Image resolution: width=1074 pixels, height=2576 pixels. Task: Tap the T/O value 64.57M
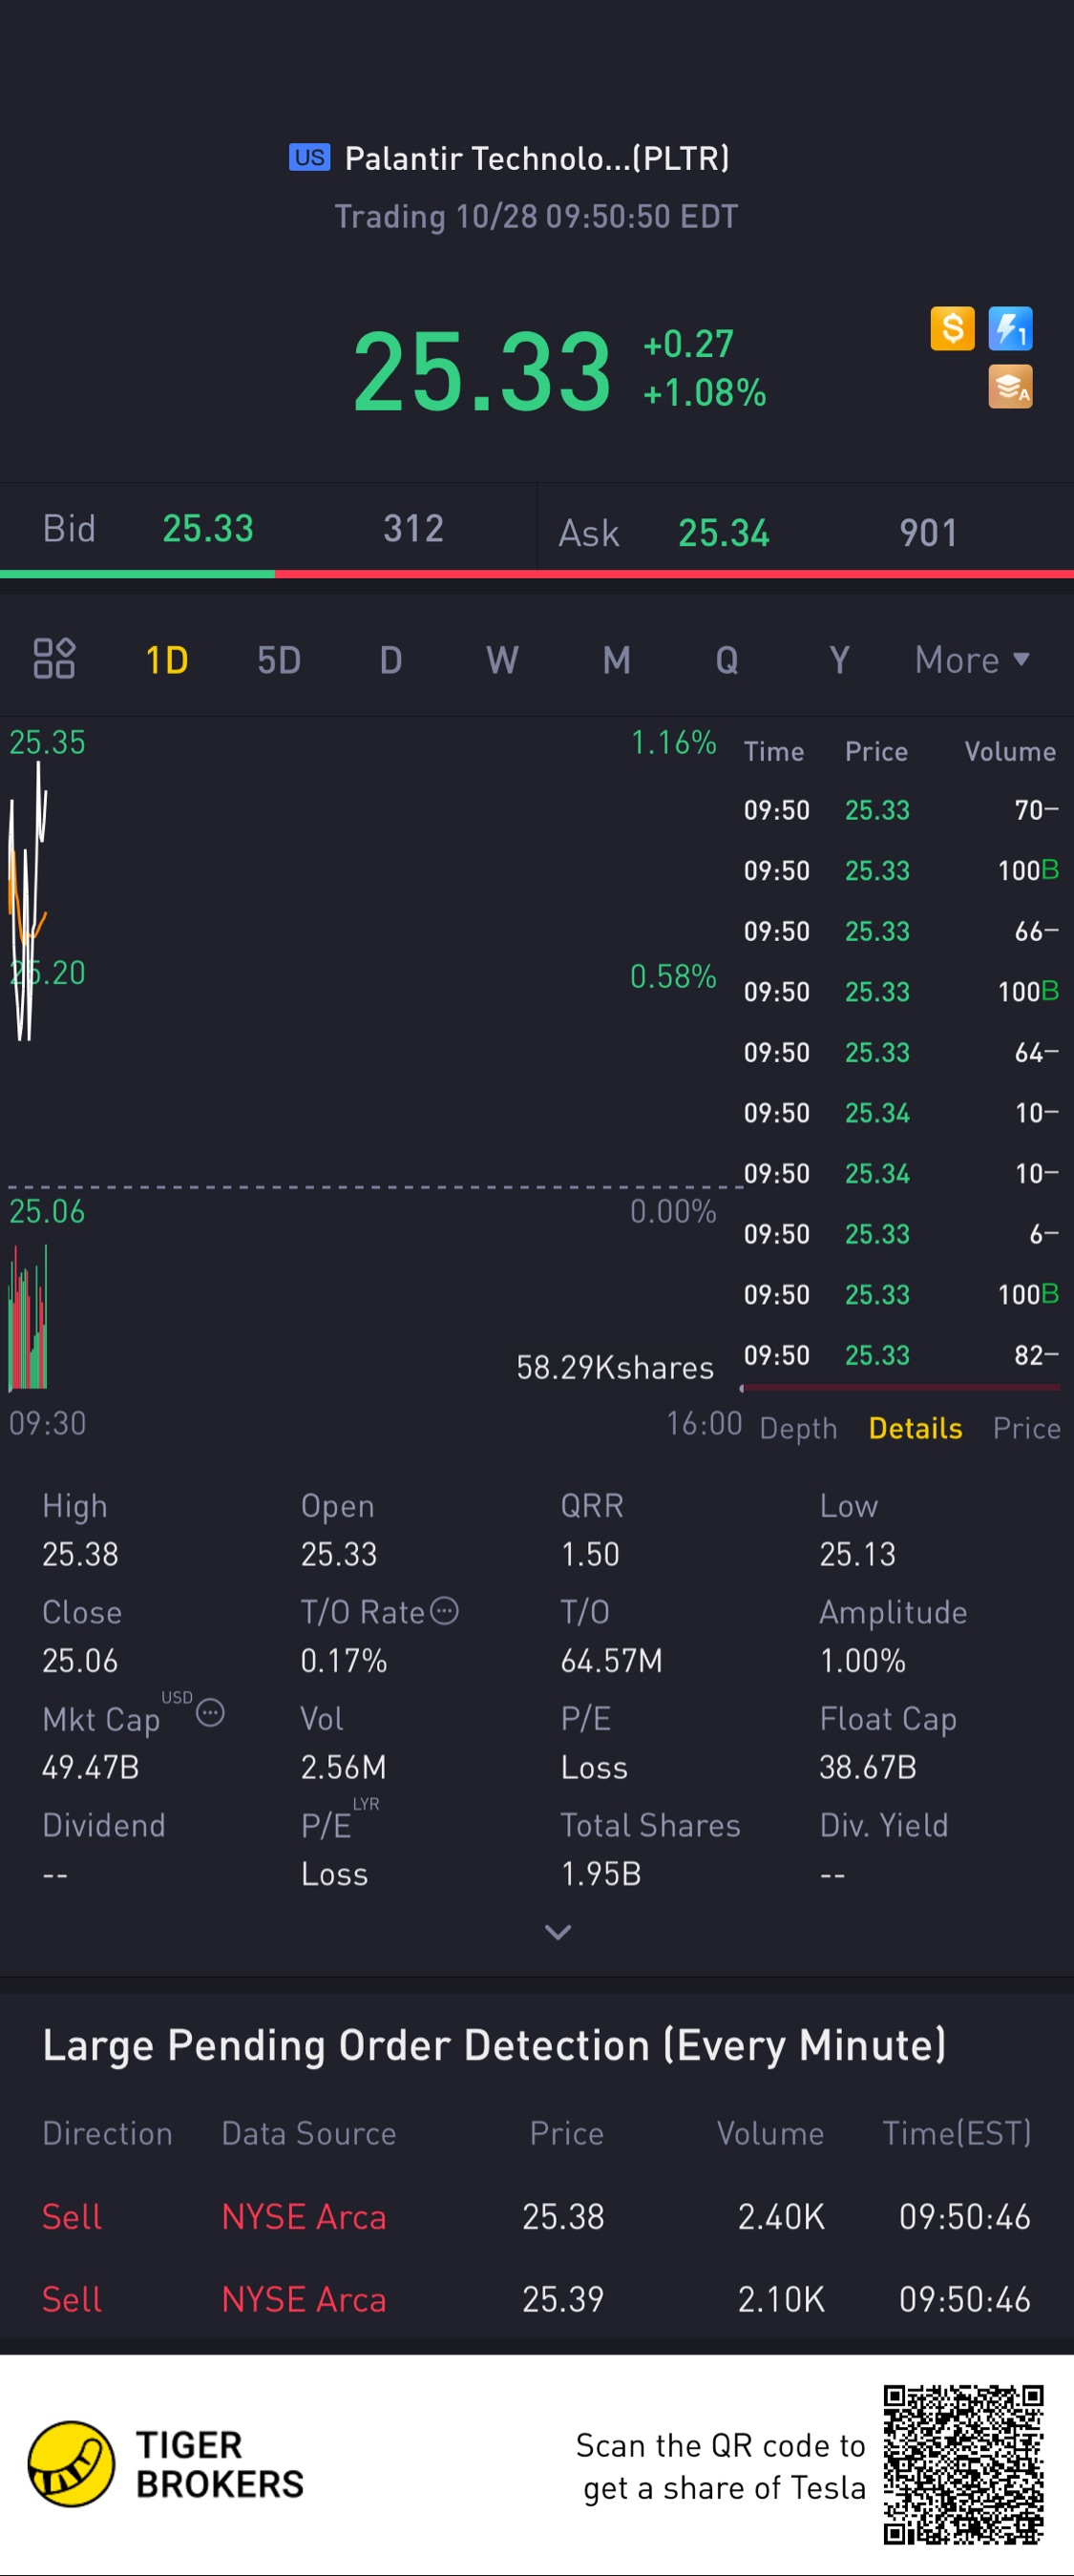[611, 1661]
